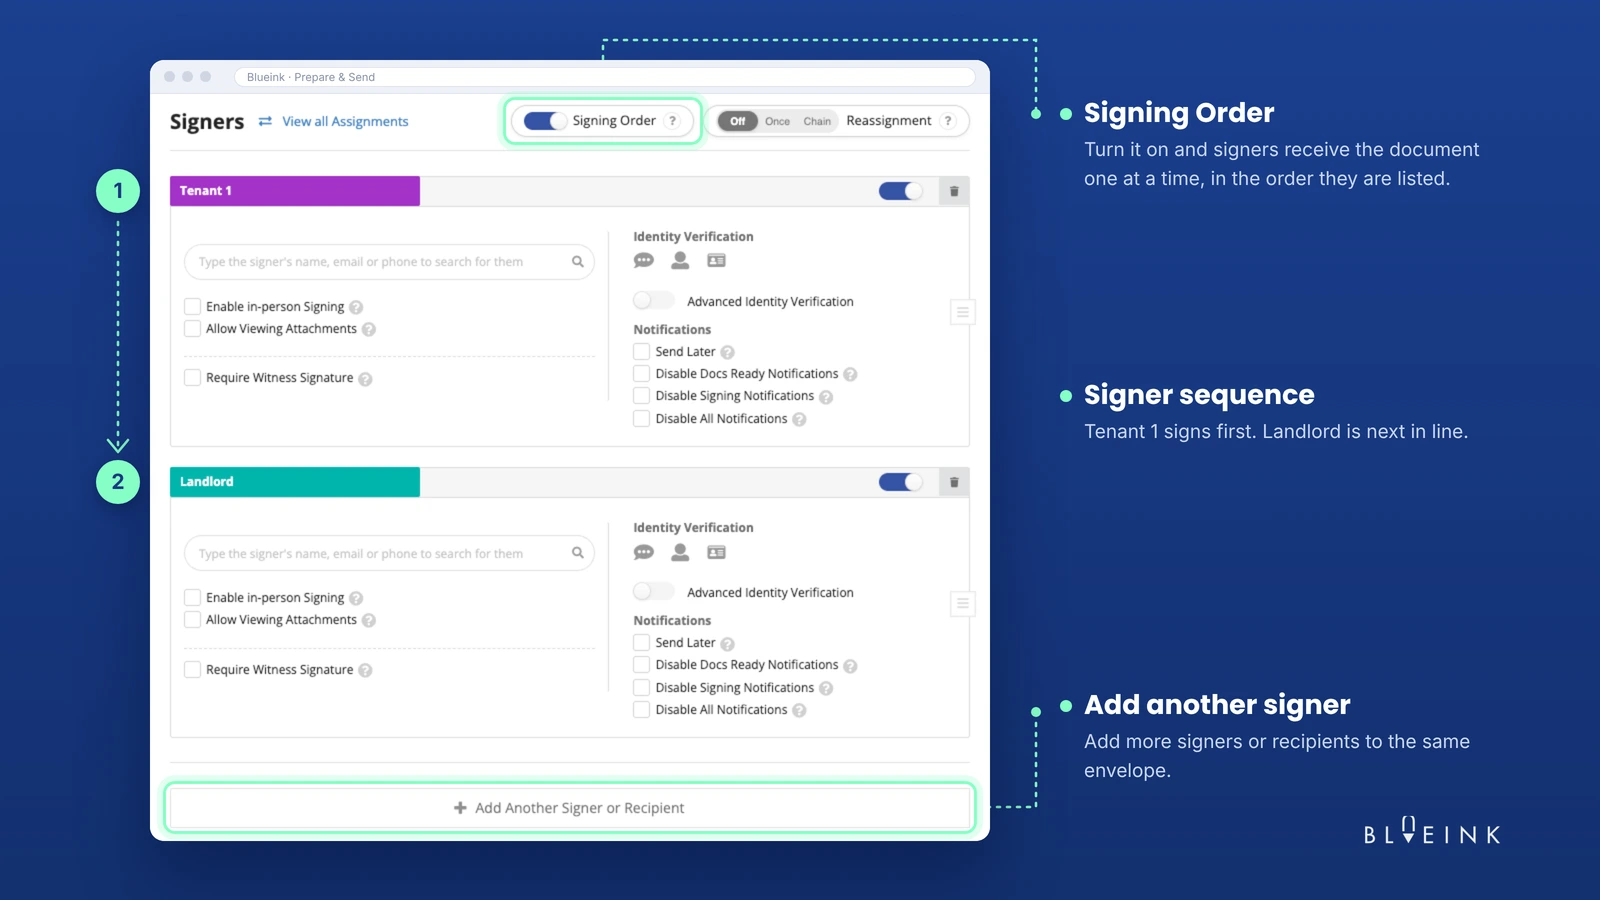Toggle the Landlord signer enabled switch

tap(900, 482)
